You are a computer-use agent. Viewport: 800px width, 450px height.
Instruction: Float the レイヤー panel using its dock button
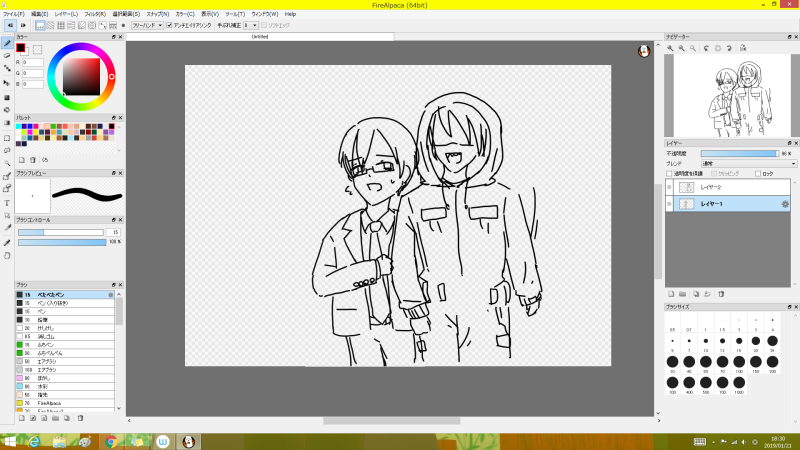(789, 143)
